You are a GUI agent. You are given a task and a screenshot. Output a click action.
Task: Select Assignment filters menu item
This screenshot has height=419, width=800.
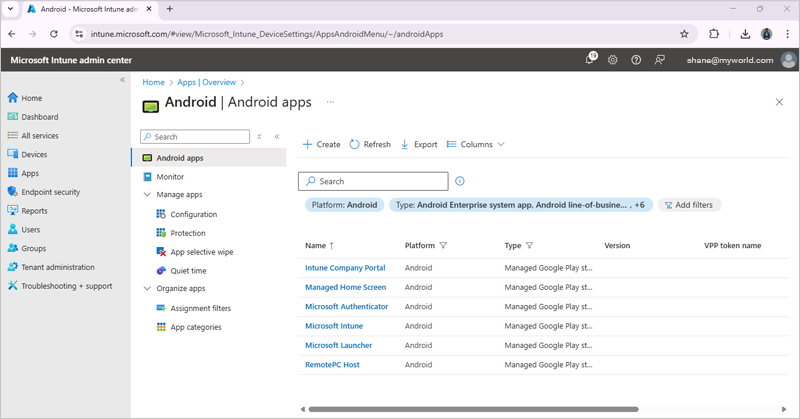(200, 308)
